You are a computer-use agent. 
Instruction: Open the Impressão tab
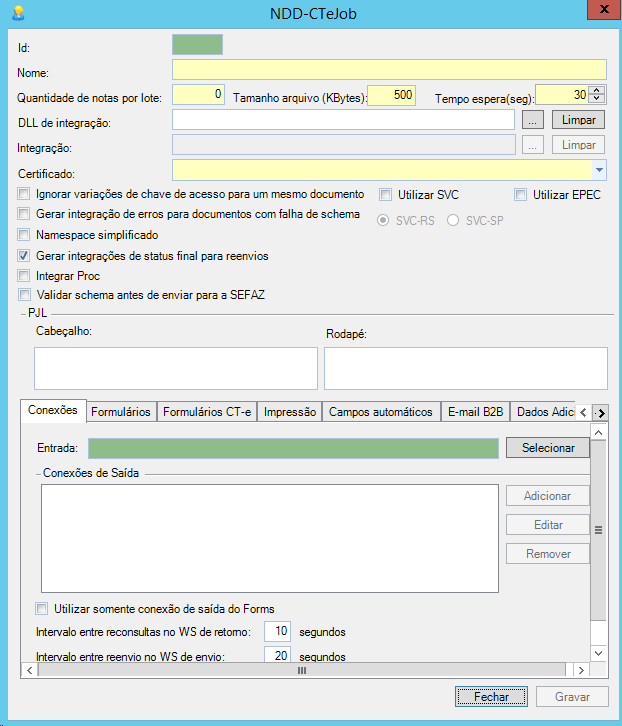coord(290,412)
